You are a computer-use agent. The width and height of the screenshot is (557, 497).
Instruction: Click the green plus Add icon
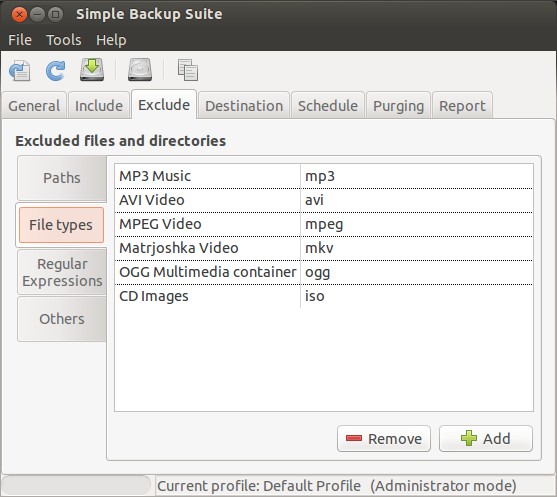point(469,438)
